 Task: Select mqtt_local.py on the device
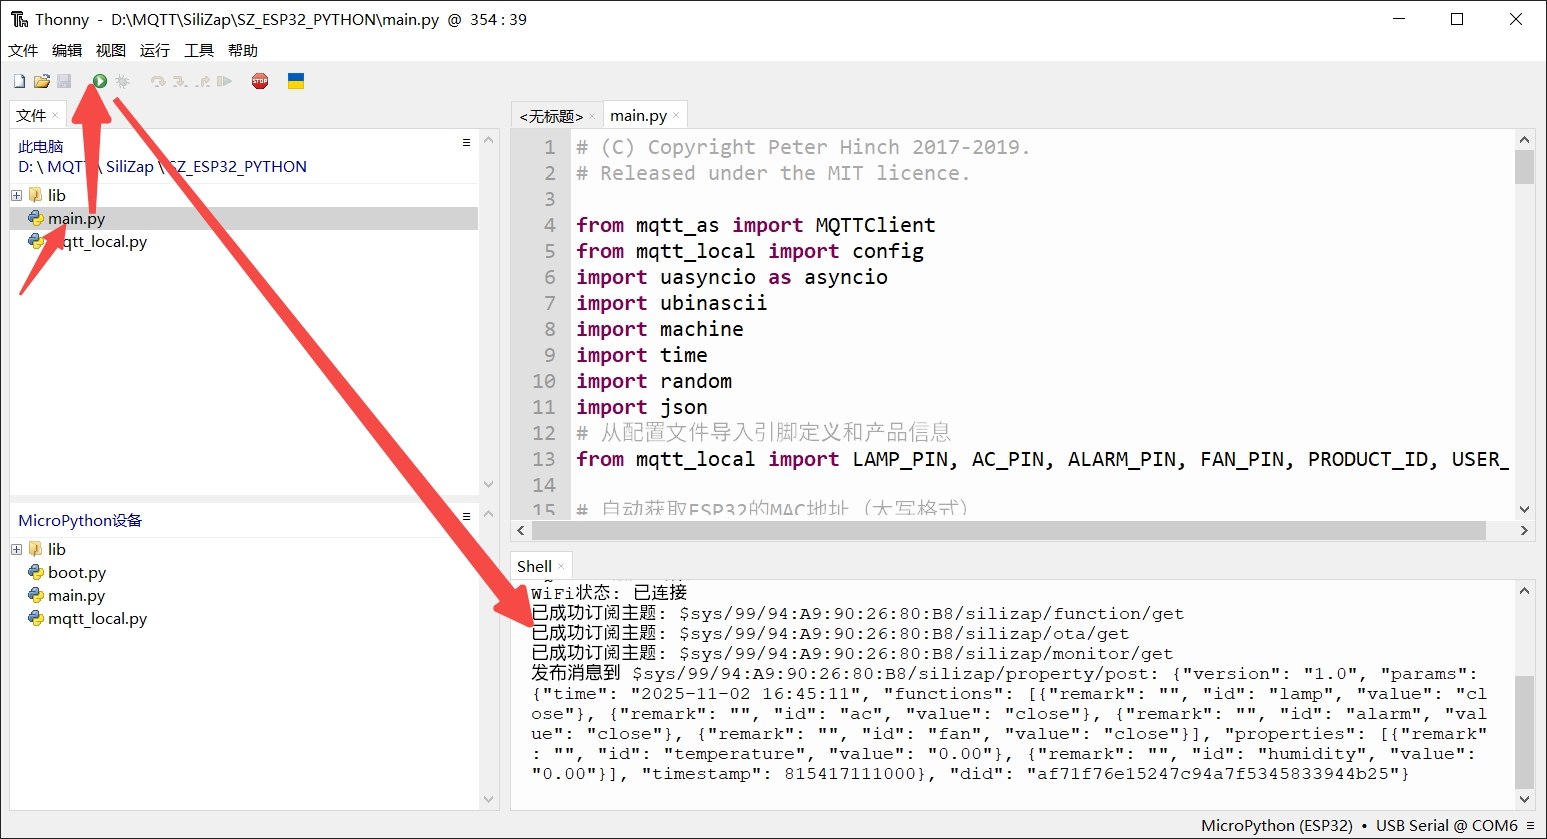coord(96,618)
